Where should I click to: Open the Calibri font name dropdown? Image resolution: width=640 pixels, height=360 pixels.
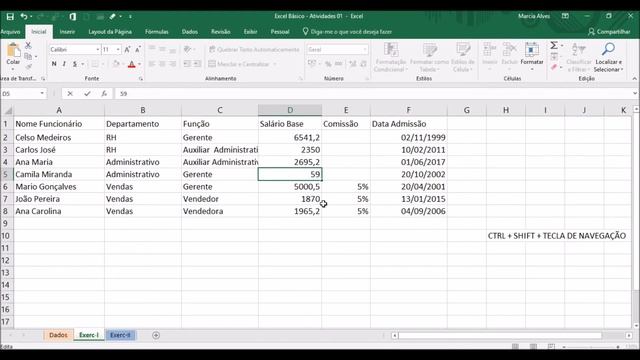(x=98, y=49)
